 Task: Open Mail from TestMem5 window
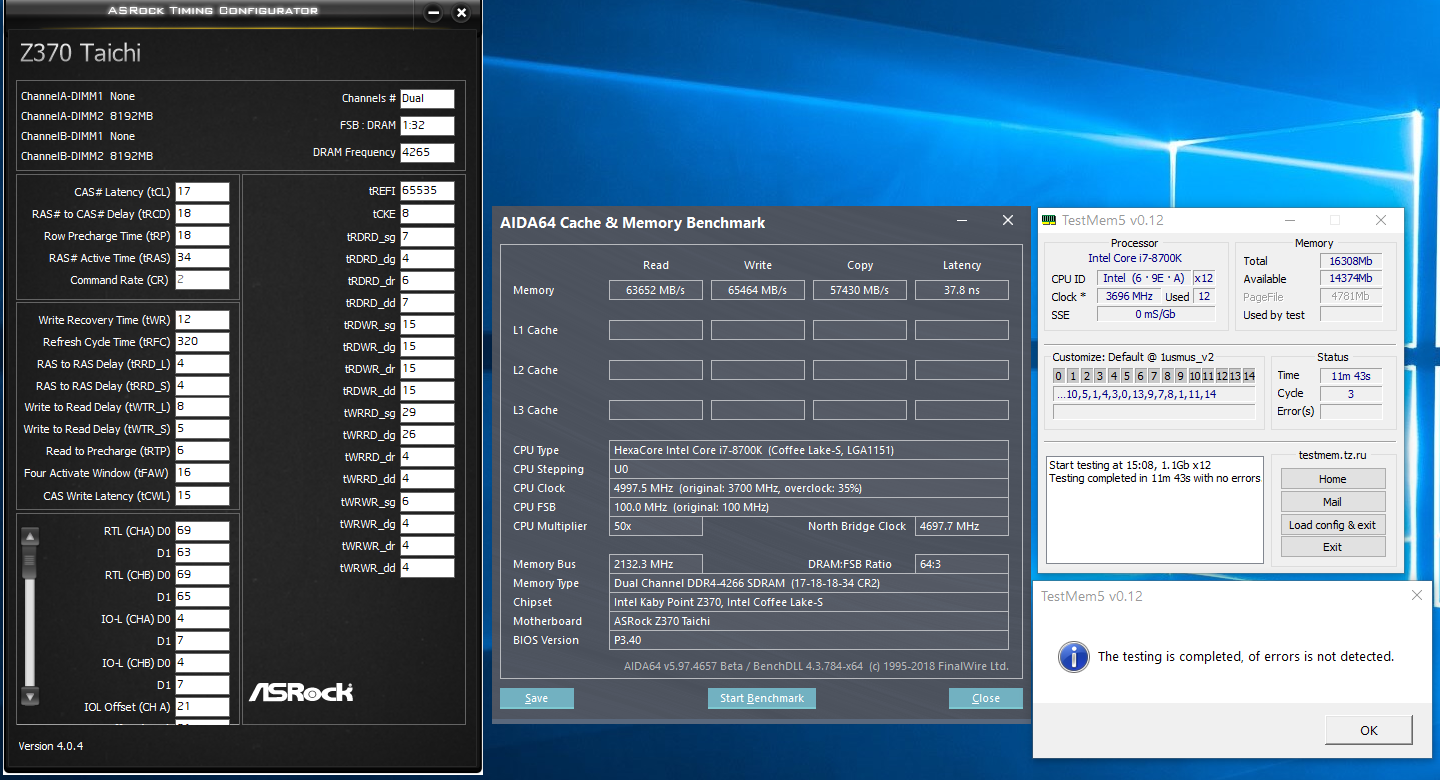coord(1333,502)
